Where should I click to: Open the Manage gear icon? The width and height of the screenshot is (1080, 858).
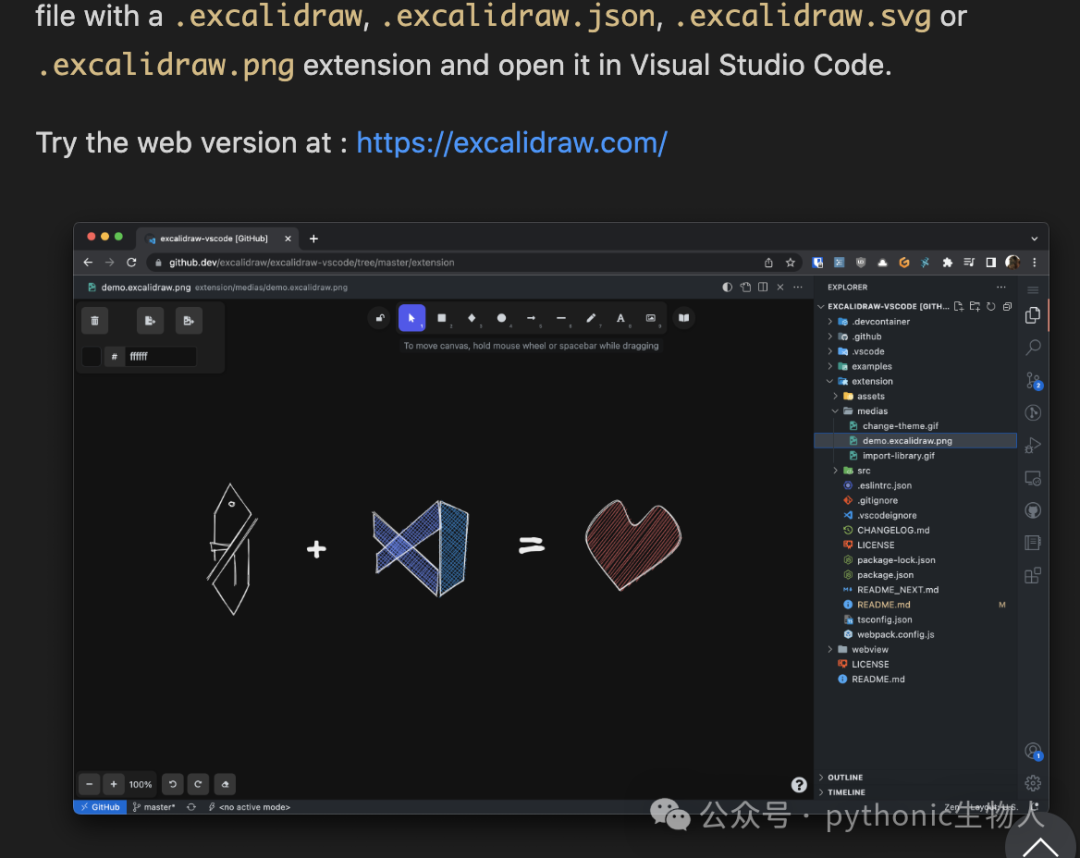pos(1033,783)
